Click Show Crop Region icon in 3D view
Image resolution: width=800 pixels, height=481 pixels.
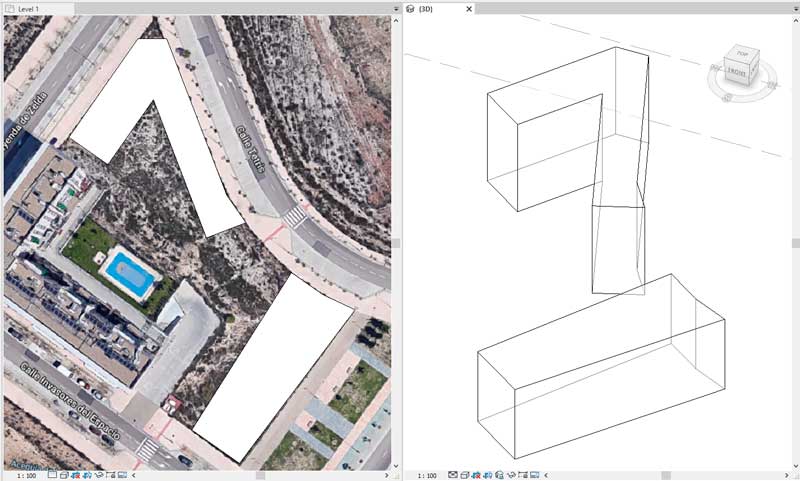[524, 475]
